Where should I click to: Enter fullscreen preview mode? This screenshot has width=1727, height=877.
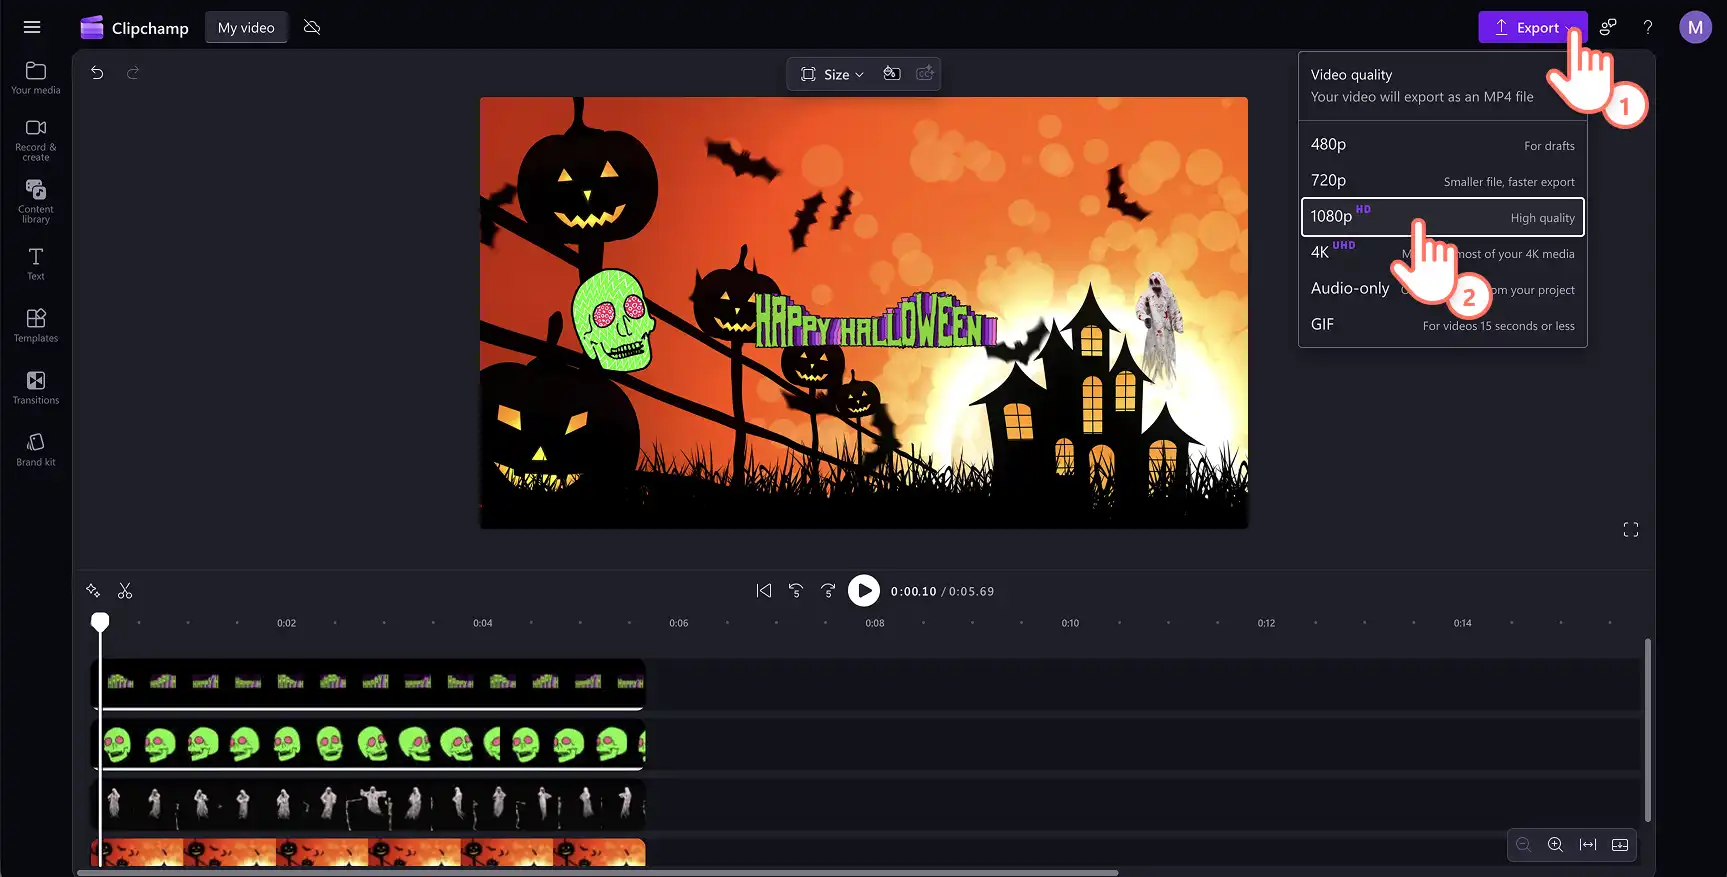click(1631, 529)
